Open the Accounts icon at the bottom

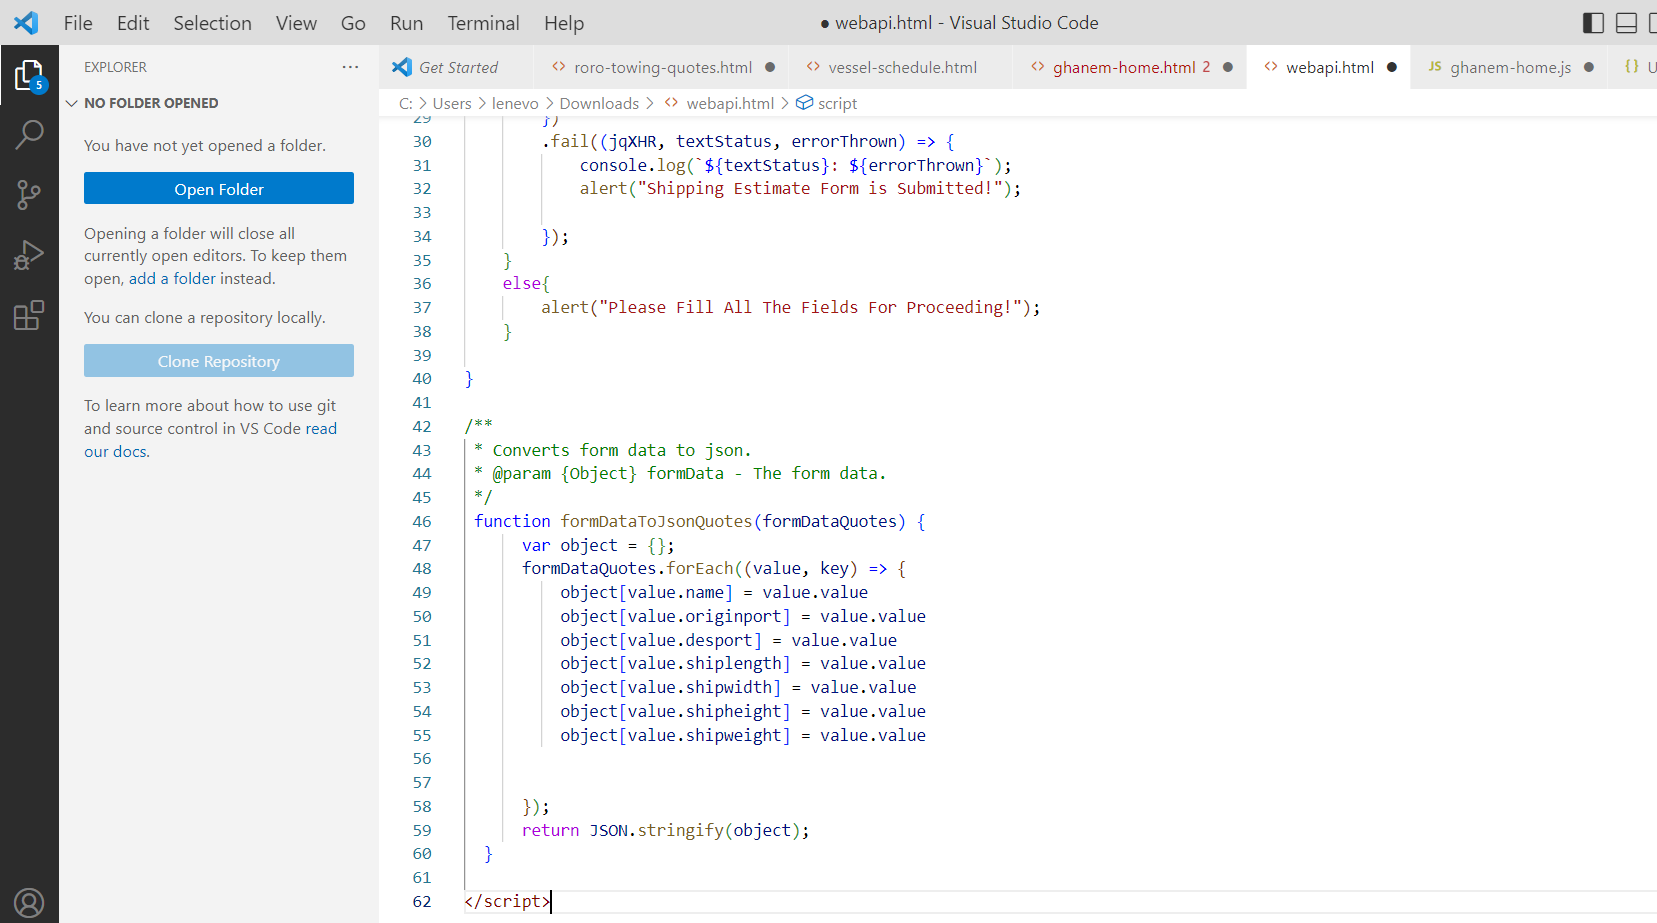click(30, 901)
